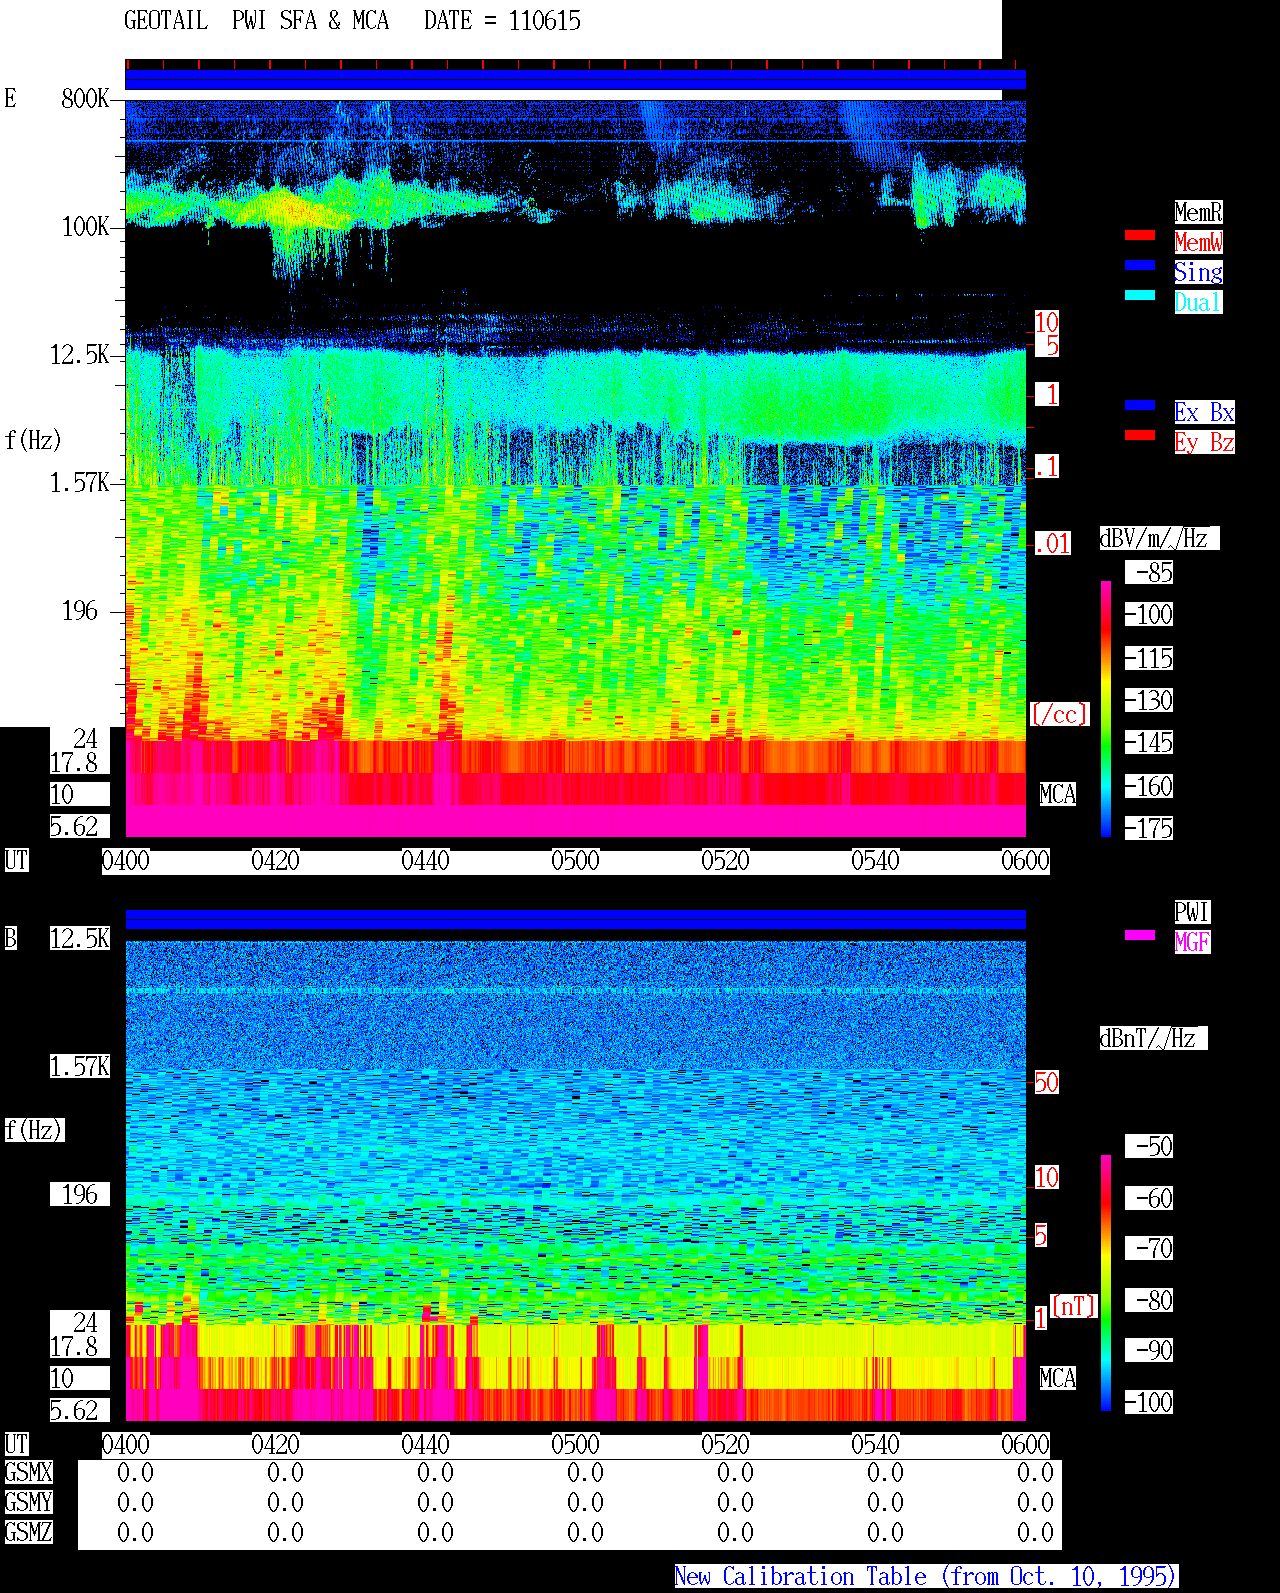Click the GSMX row label
Screen dimensions: 1280x1593
coord(28,1472)
